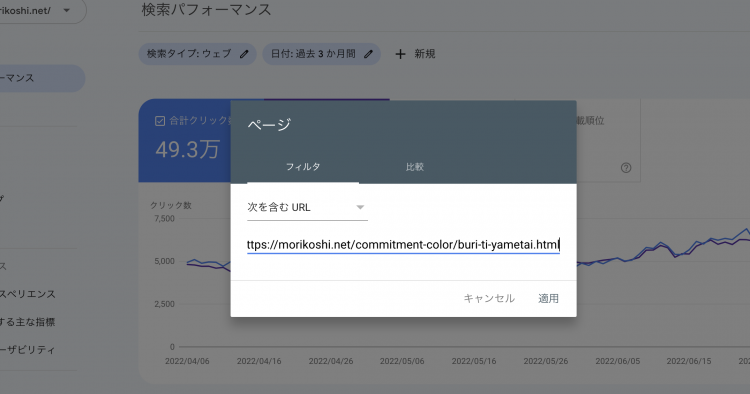Open the 検索タイプ: ウェブ filter chip
Screen dimensions: 750x394
coord(198,54)
